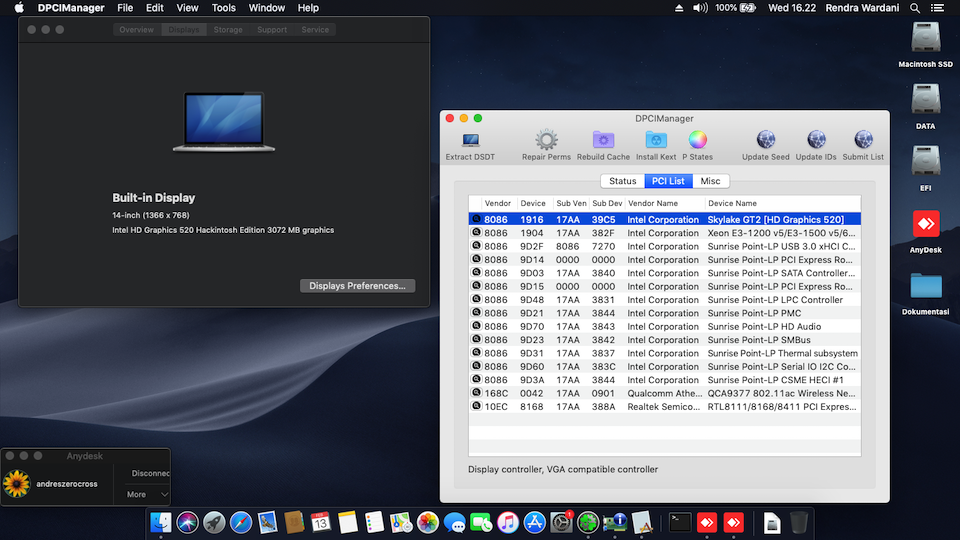Switch to the Status tab in DPCIManager
Image resolution: width=960 pixels, height=540 pixels.
point(623,181)
